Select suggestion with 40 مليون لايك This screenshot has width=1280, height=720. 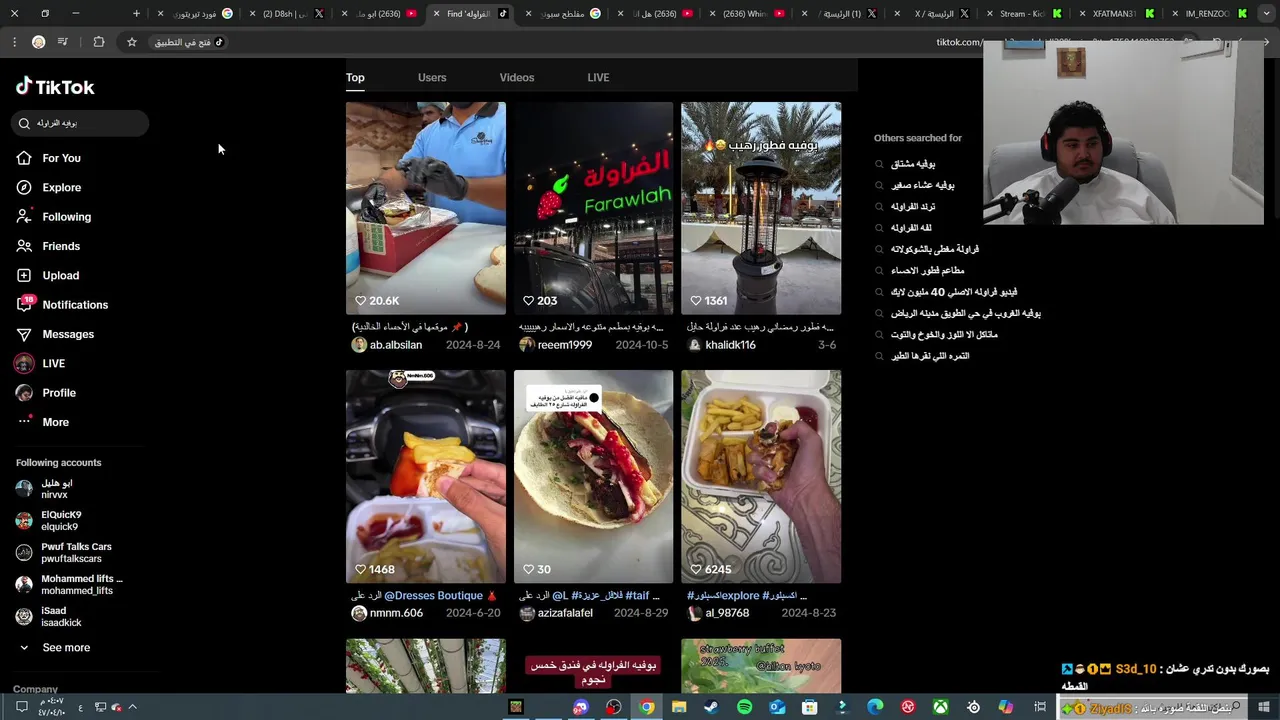point(953,292)
